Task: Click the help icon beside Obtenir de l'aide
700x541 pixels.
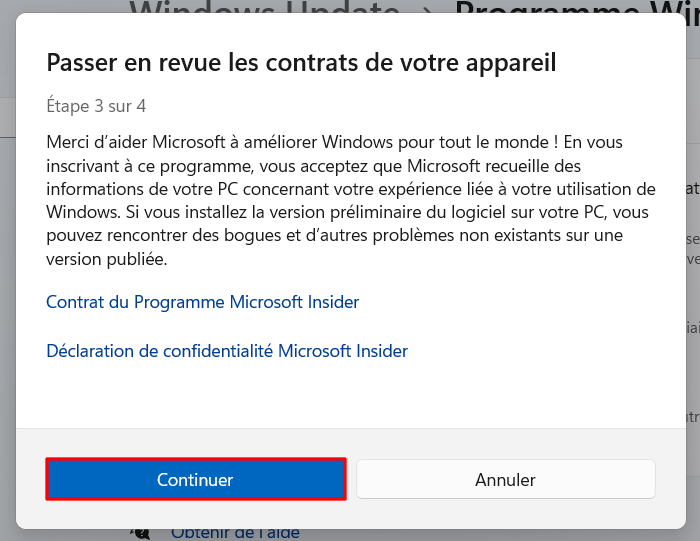Action: 140,534
